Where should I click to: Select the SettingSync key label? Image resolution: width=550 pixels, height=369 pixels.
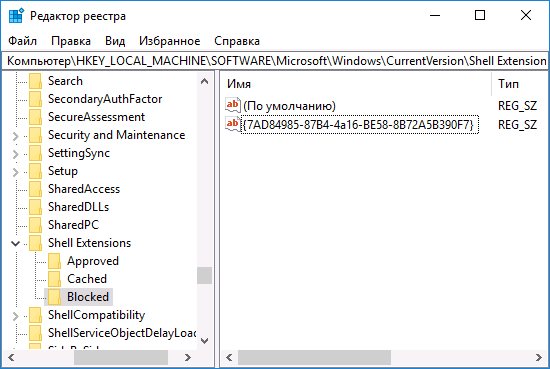click(x=79, y=153)
